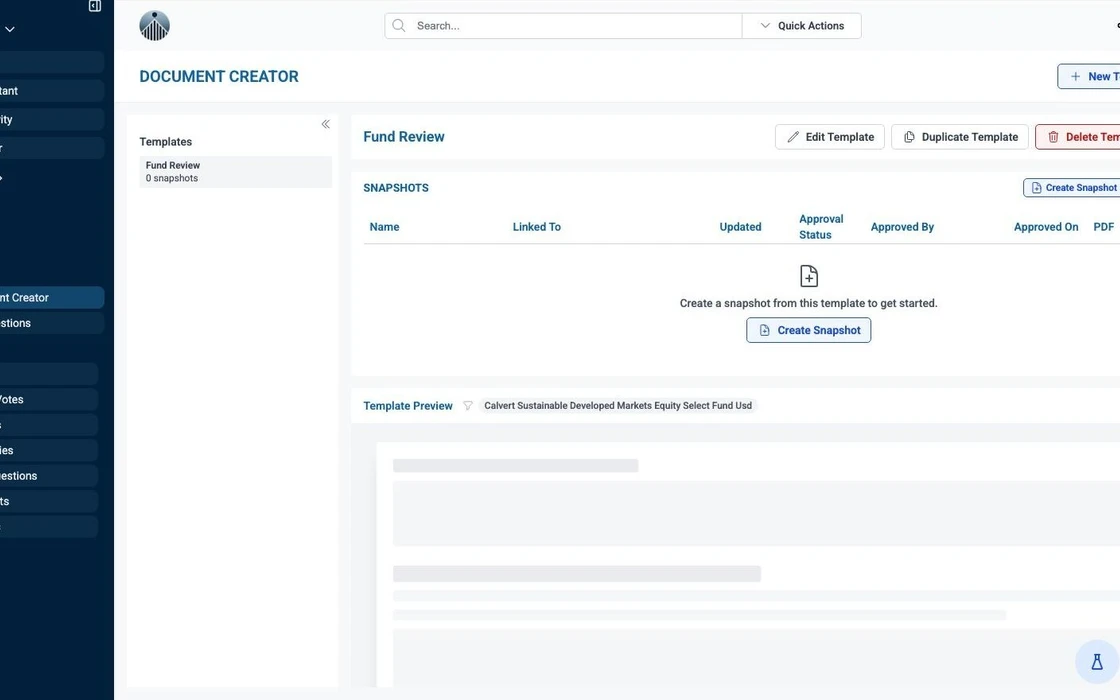Click the Approved On column header
Image resolution: width=1120 pixels, height=700 pixels.
tap(1046, 227)
